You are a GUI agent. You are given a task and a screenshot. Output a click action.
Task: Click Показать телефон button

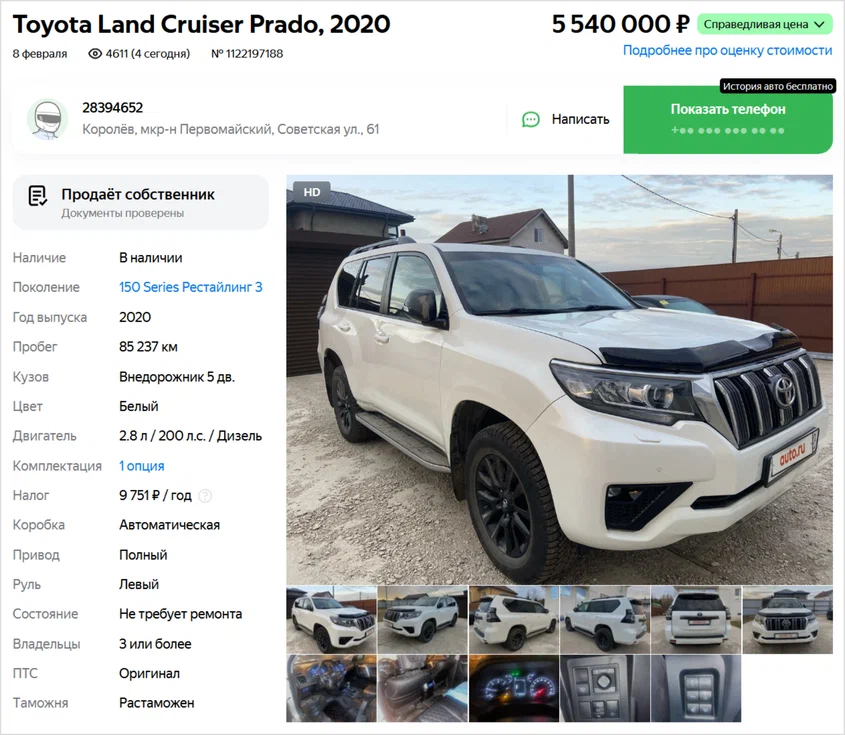[728, 120]
